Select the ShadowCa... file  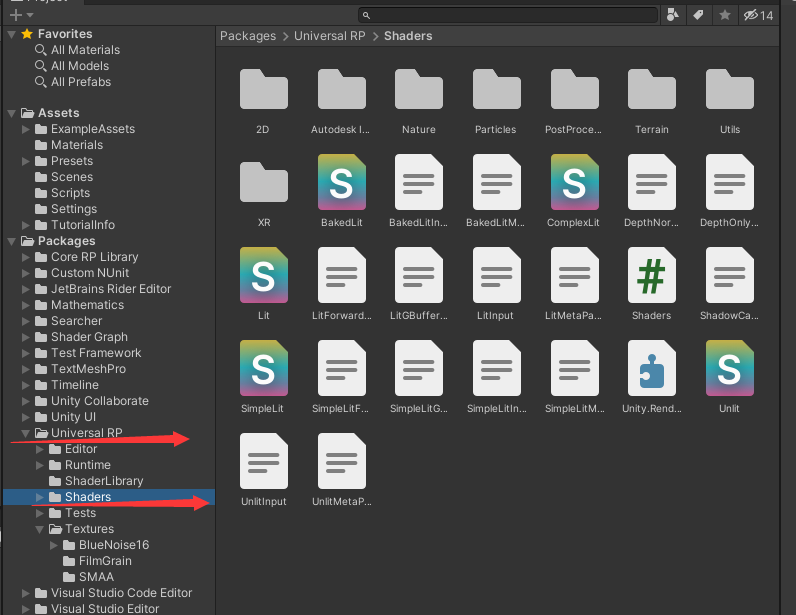coord(729,275)
